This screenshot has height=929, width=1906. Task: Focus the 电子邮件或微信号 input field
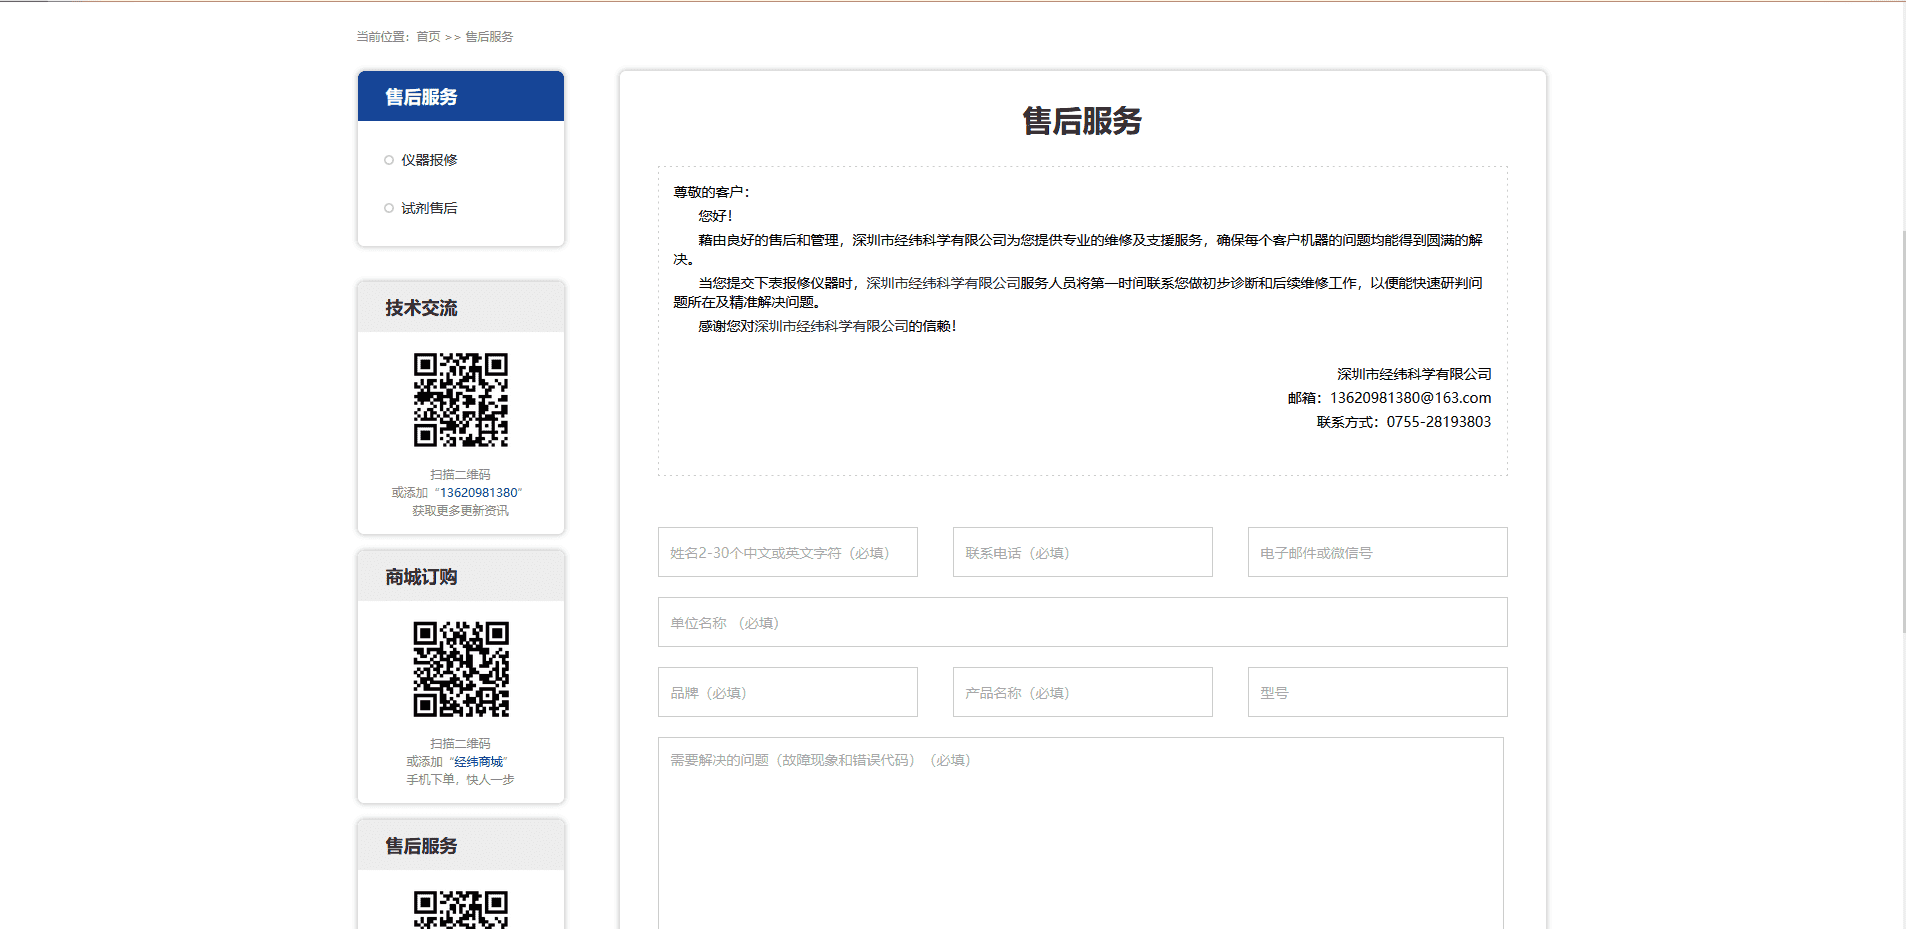click(x=1377, y=552)
